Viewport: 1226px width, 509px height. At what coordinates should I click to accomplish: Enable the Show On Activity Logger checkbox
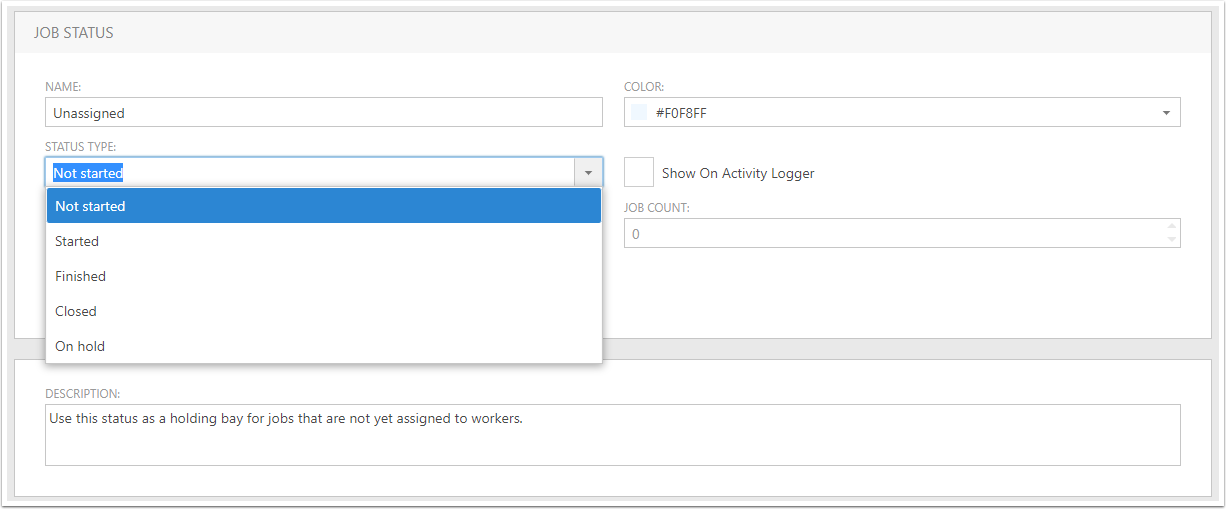click(x=639, y=172)
